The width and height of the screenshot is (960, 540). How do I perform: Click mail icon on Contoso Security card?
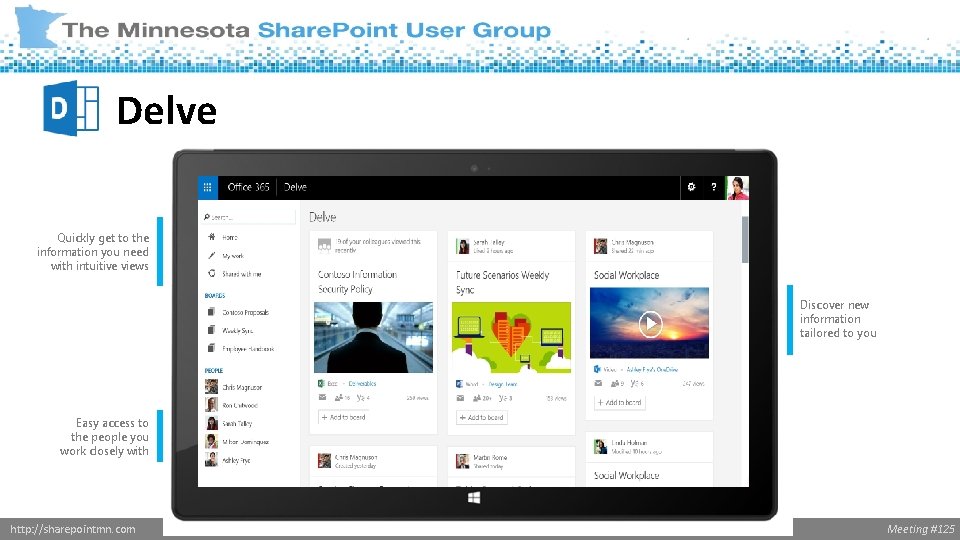[323, 398]
